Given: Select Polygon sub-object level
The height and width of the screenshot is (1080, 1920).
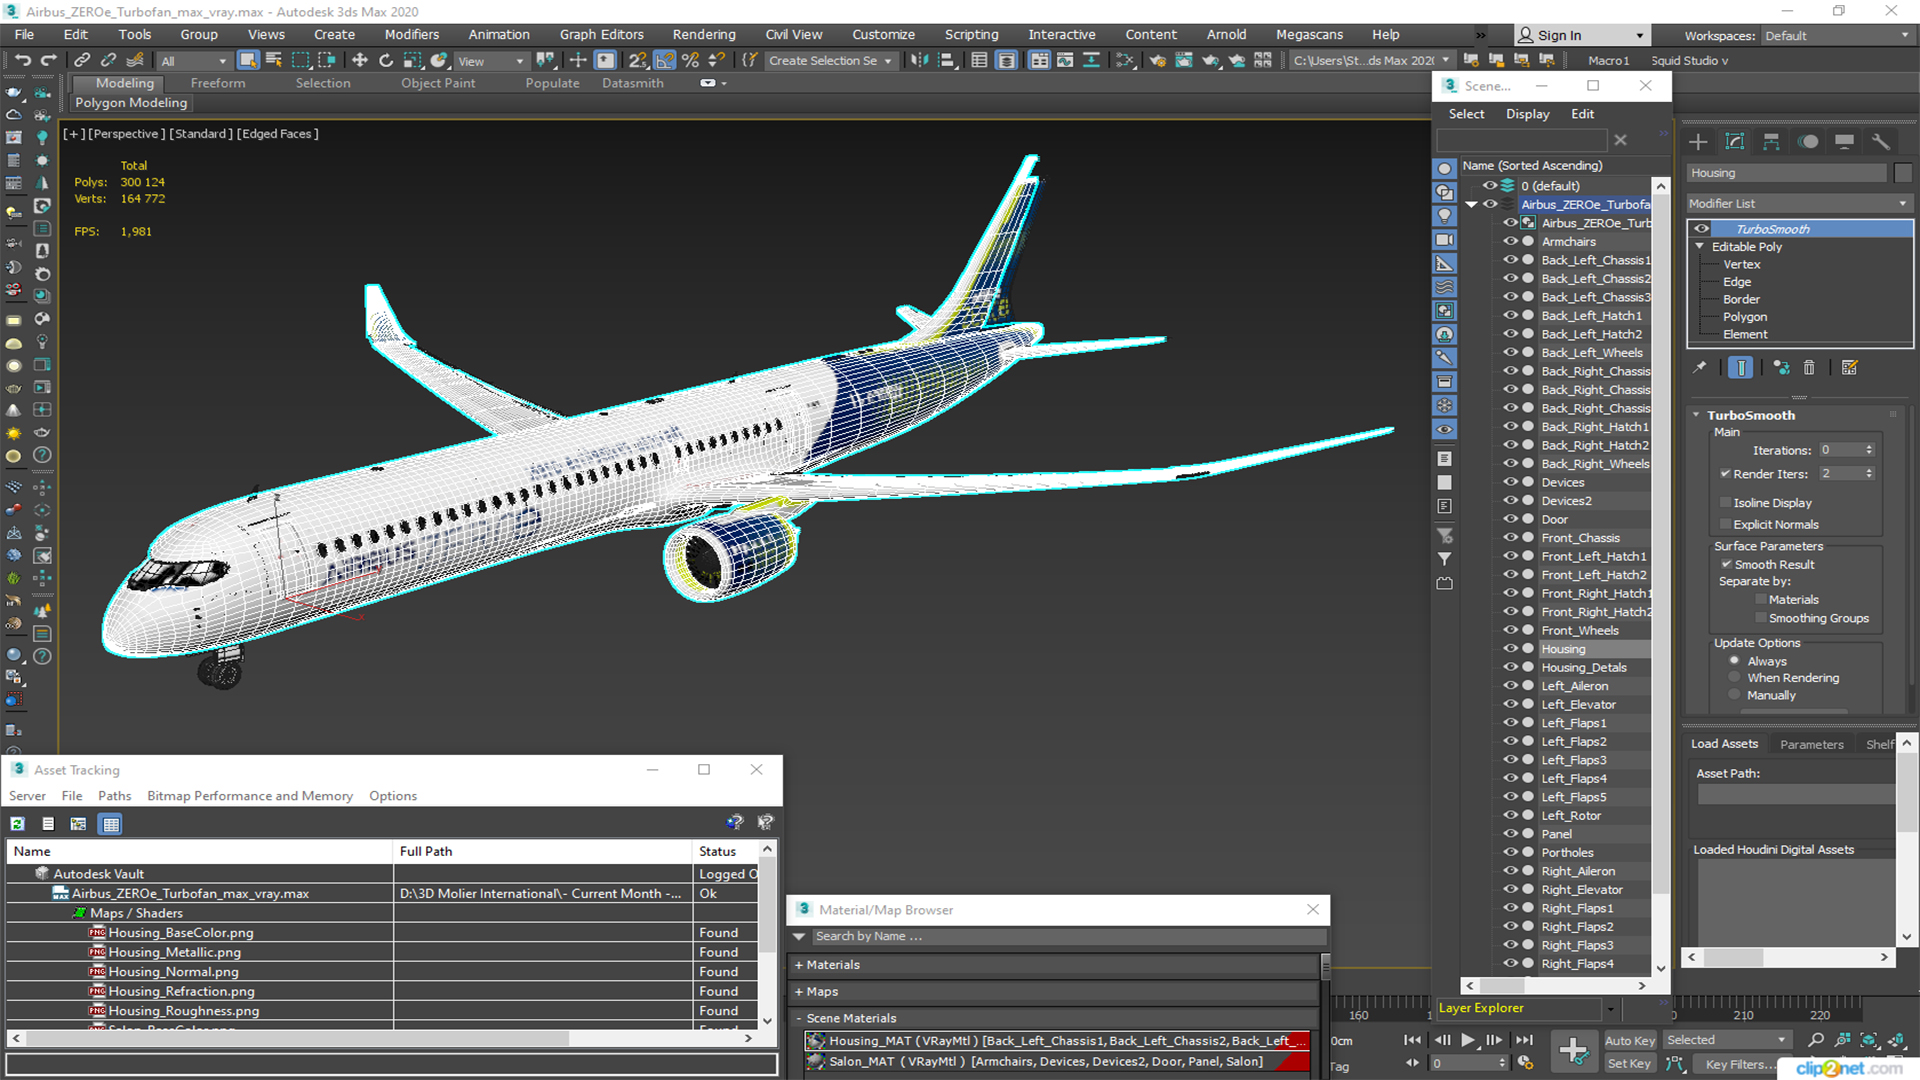Looking at the screenshot, I should pos(1744,317).
